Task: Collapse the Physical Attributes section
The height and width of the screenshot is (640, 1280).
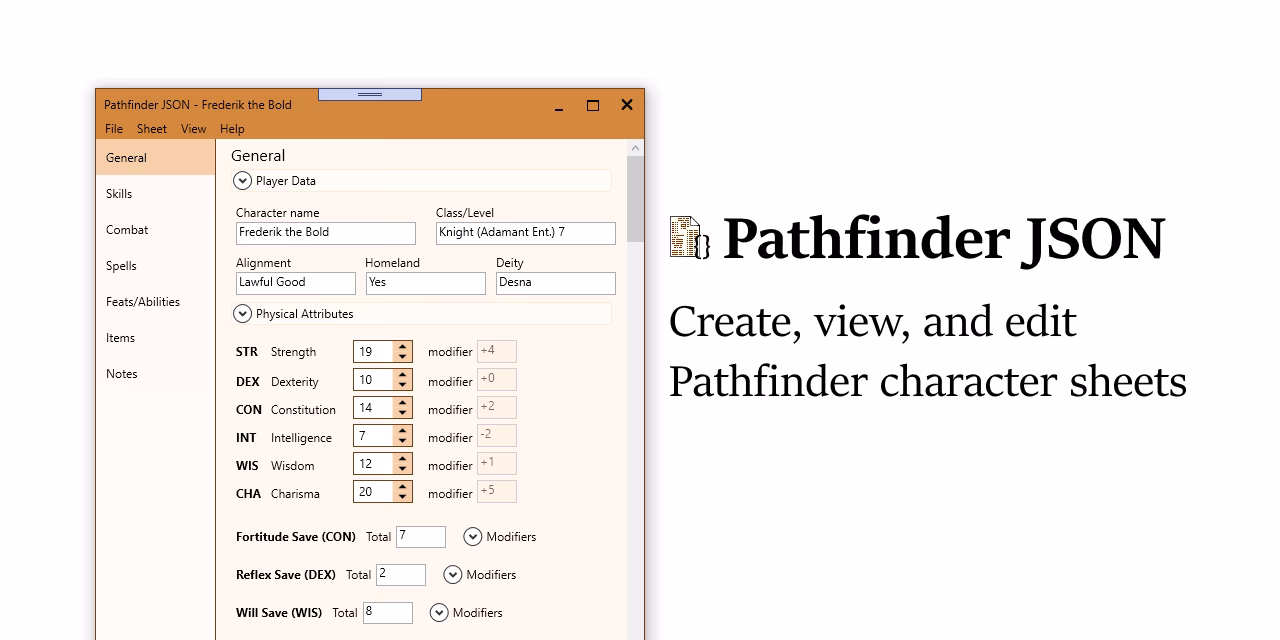Action: (242, 314)
